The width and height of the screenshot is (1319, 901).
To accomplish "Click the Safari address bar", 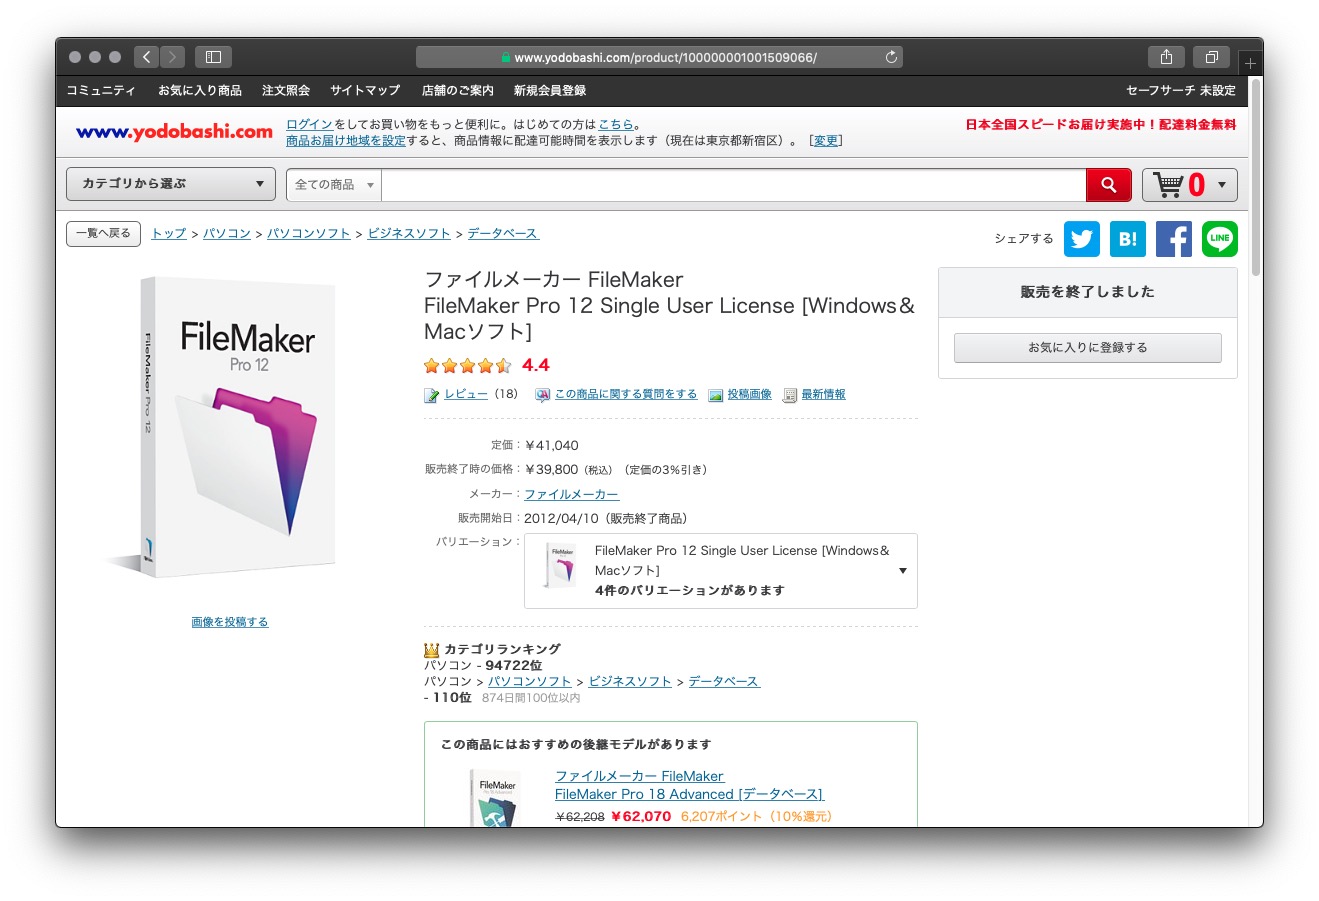I will 659,57.
